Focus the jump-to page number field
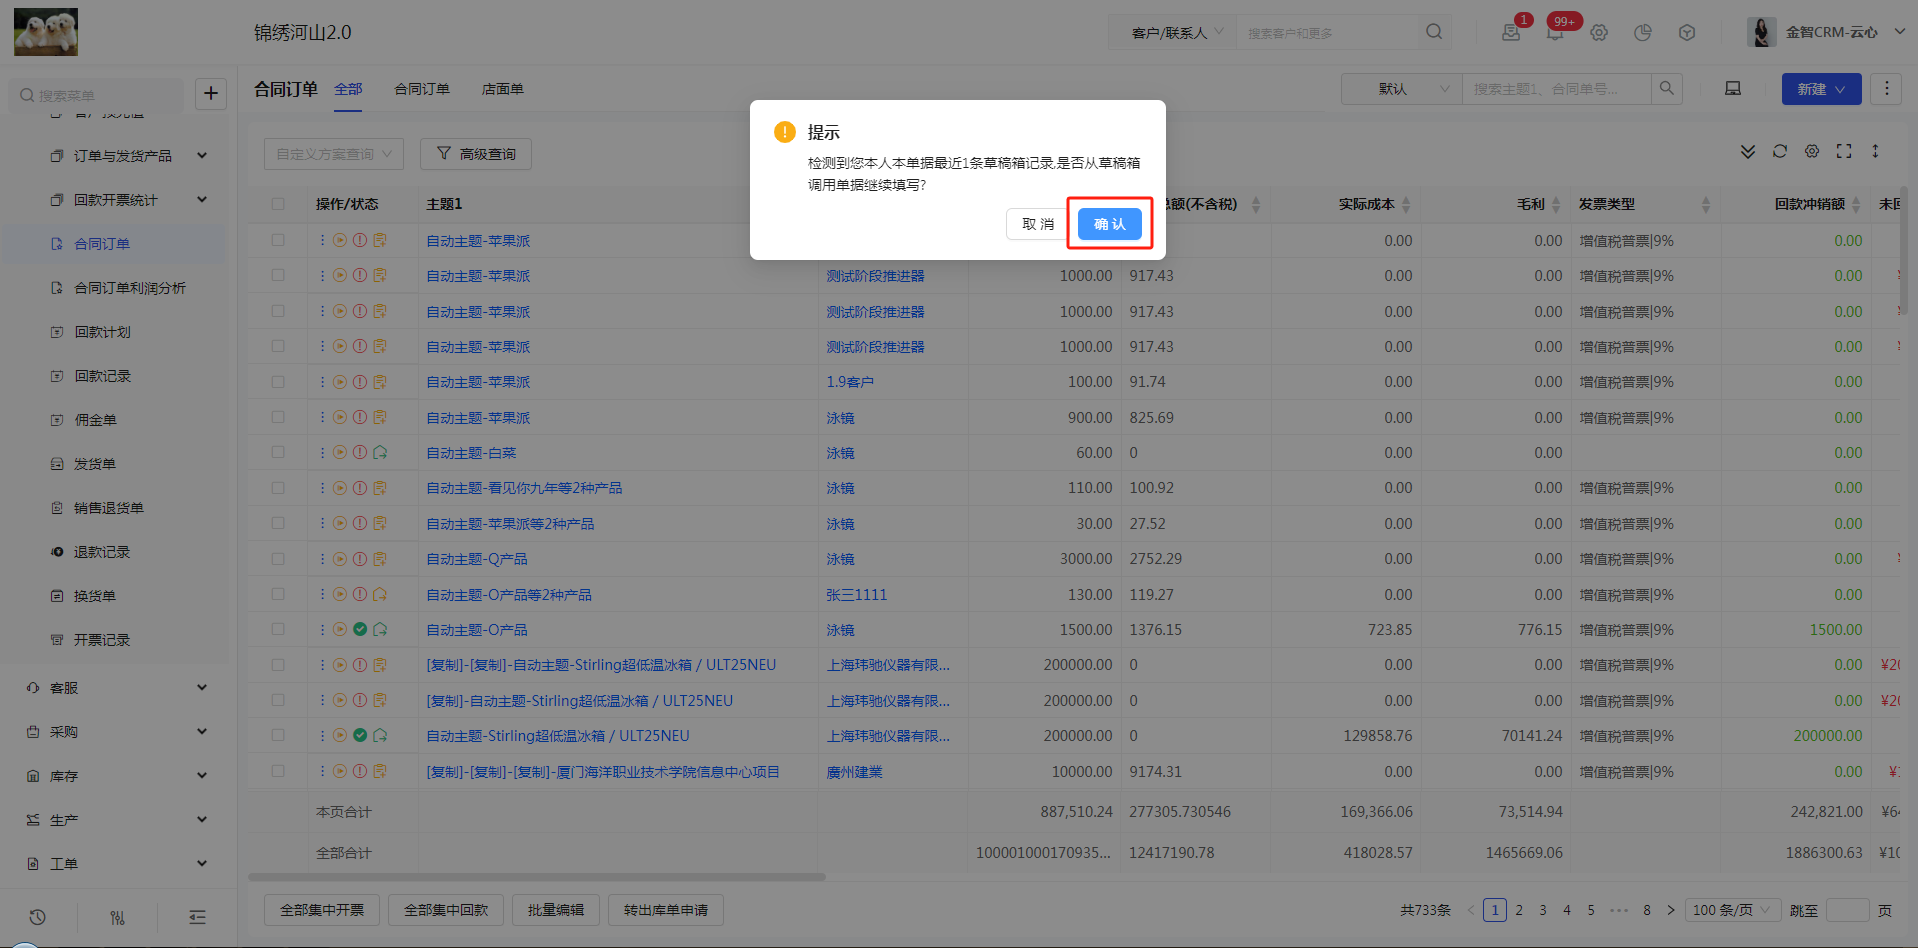Image resolution: width=1918 pixels, height=948 pixels. (x=1847, y=910)
